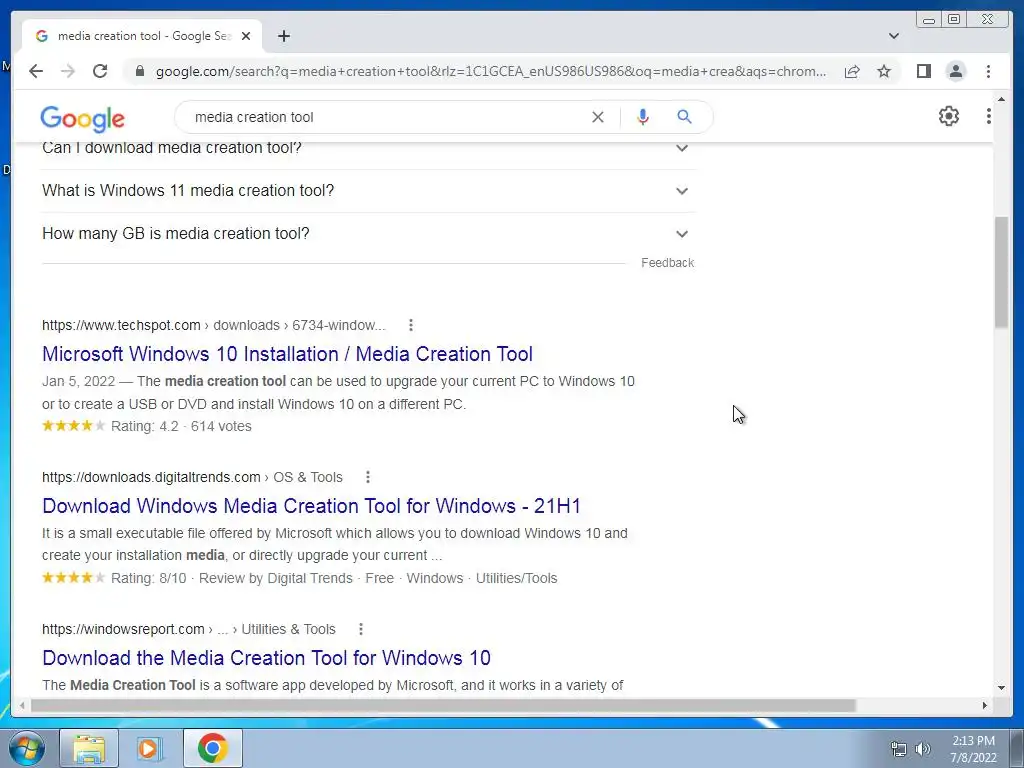
Task: Open 'Download Windows Media Creation Tool' 21H1 result
Action: coord(312,506)
